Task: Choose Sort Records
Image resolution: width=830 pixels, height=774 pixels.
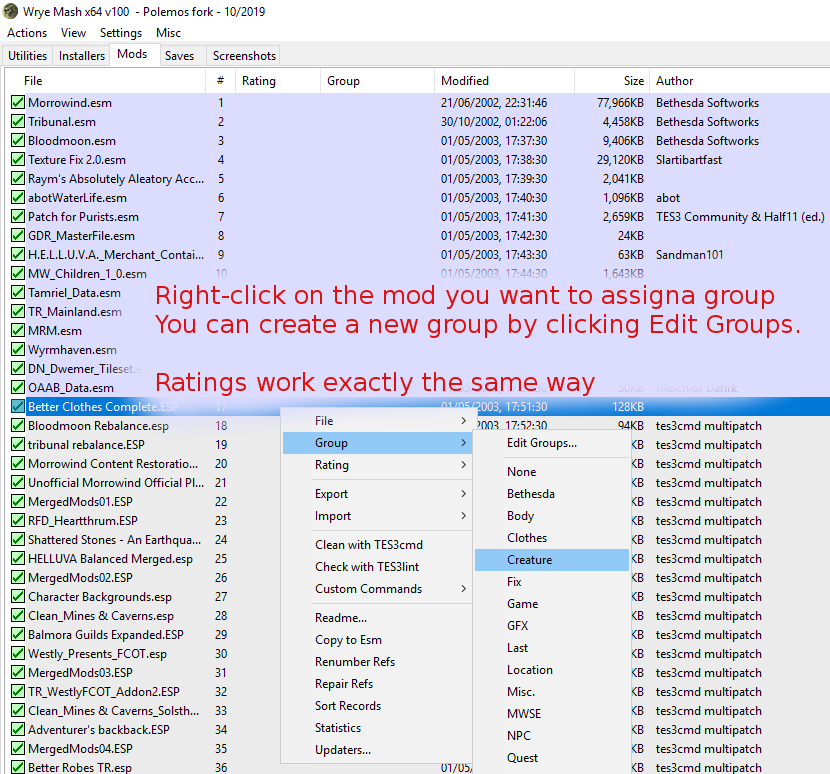Action: [377, 706]
